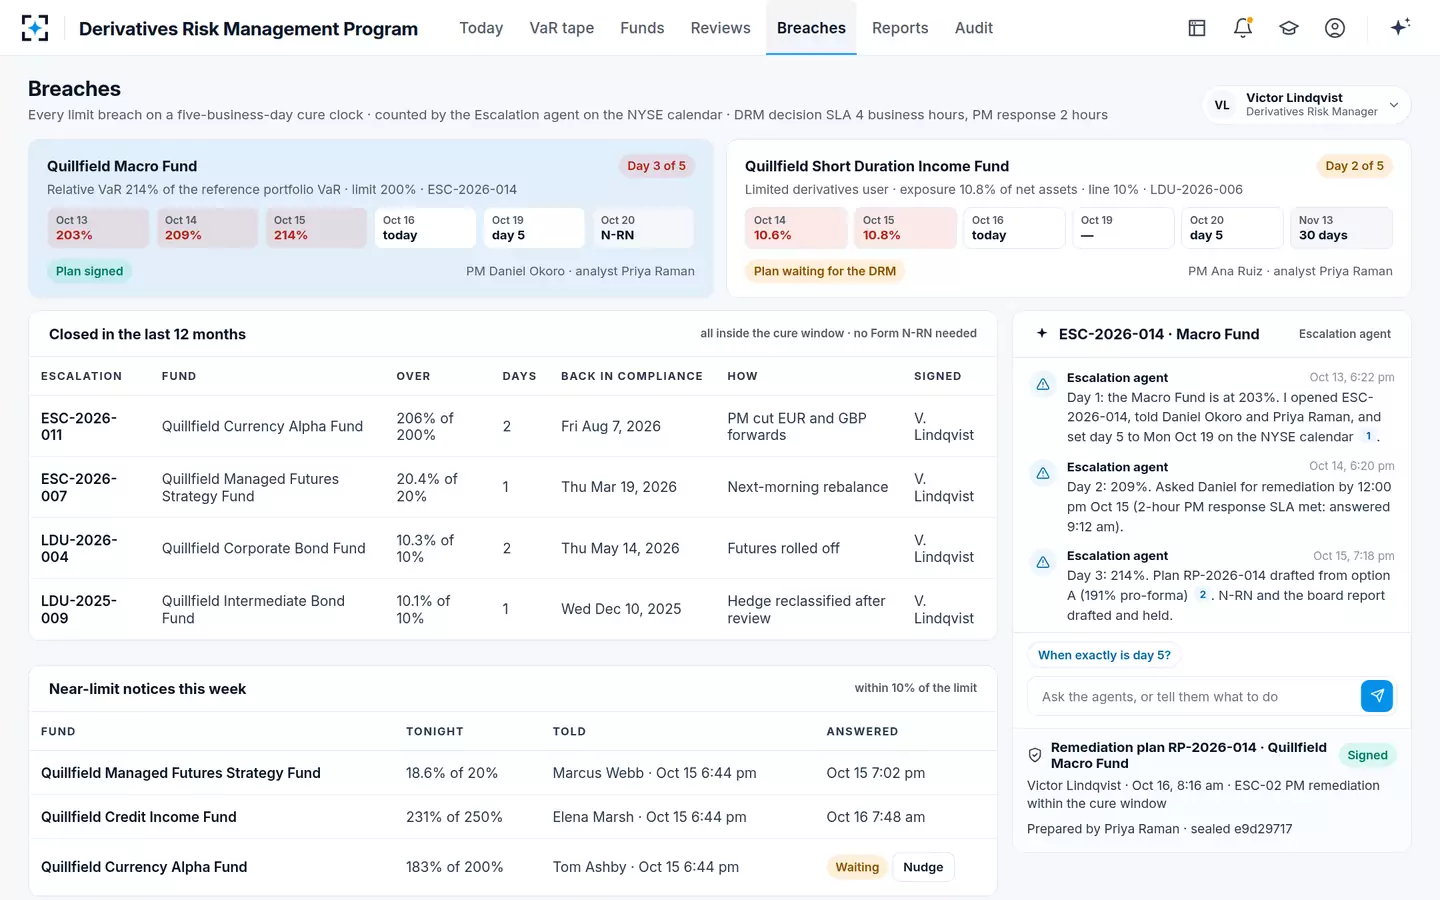Click the Waiting status badge
Viewport: 1440px width, 900px height.
(857, 867)
